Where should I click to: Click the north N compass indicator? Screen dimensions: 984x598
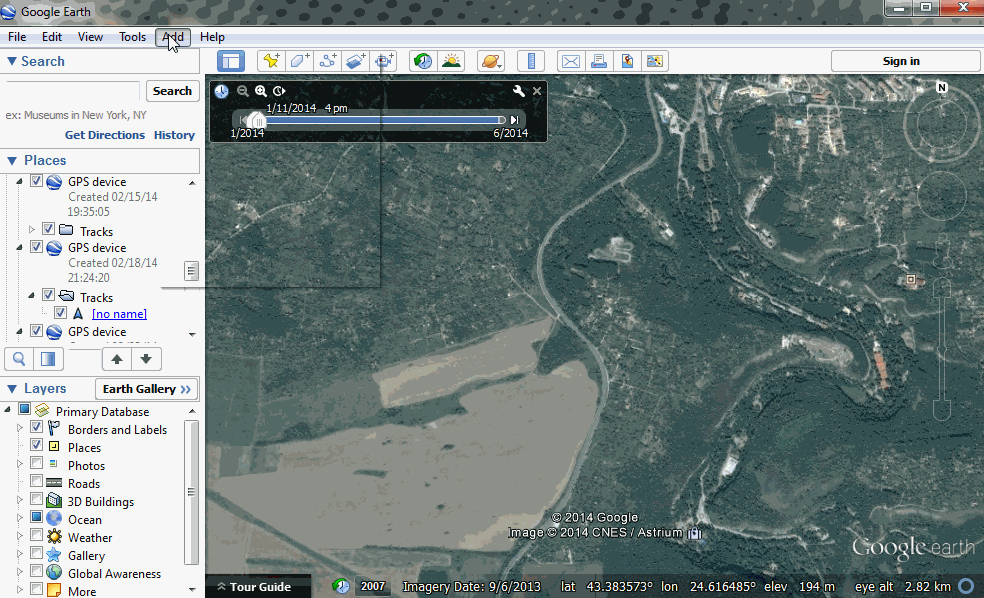coord(942,87)
